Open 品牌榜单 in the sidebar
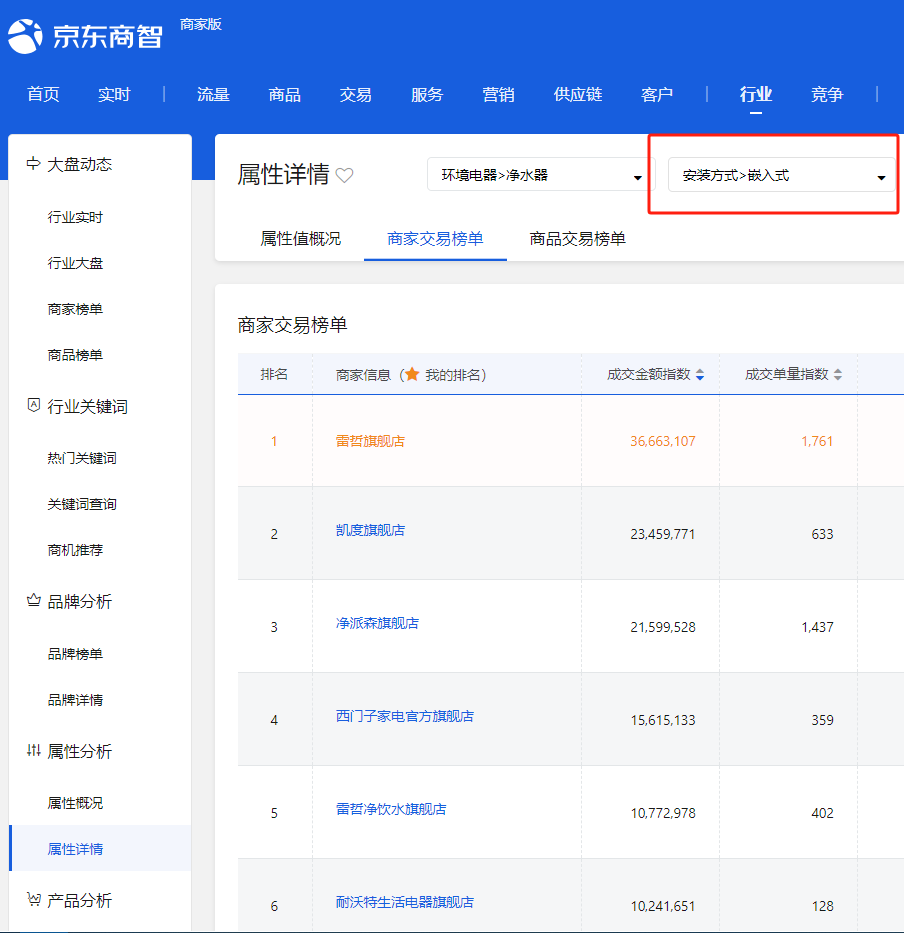Image resolution: width=904 pixels, height=933 pixels. tap(75, 653)
